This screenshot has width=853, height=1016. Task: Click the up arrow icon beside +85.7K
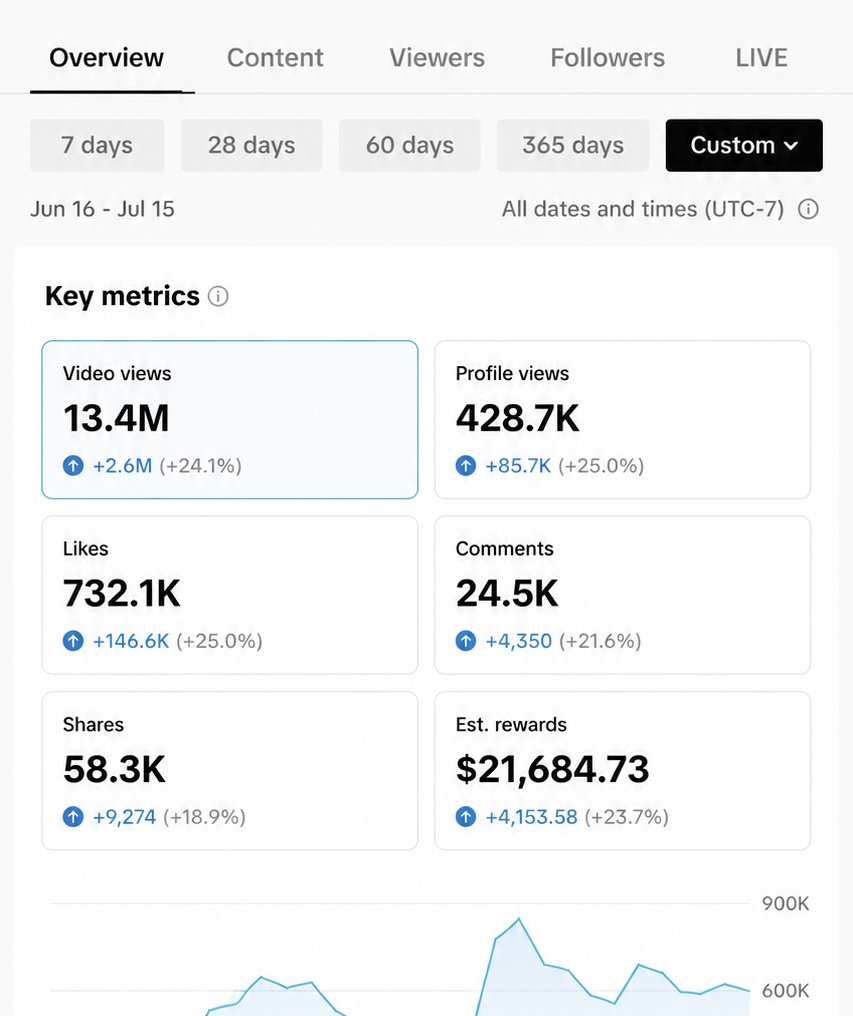pos(465,465)
